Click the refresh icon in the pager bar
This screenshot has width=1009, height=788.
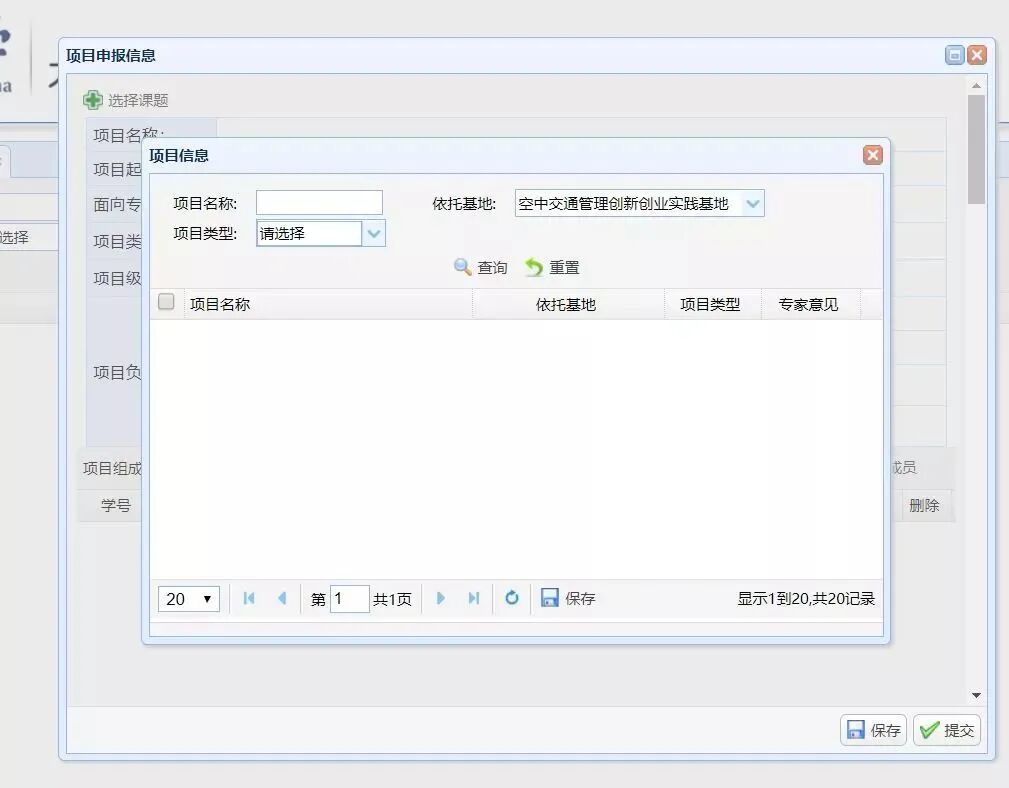[x=511, y=598]
